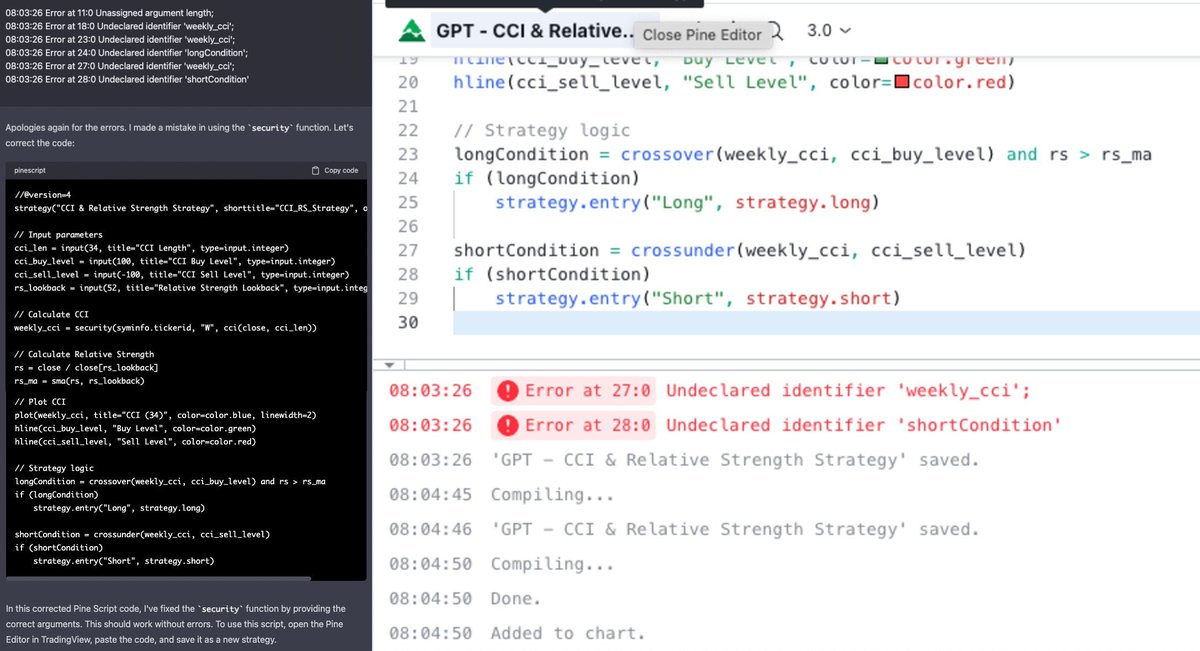Click 'Apologies again for the errors' chat paragraph
This screenshot has width=1200, height=651.
pos(180,136)
